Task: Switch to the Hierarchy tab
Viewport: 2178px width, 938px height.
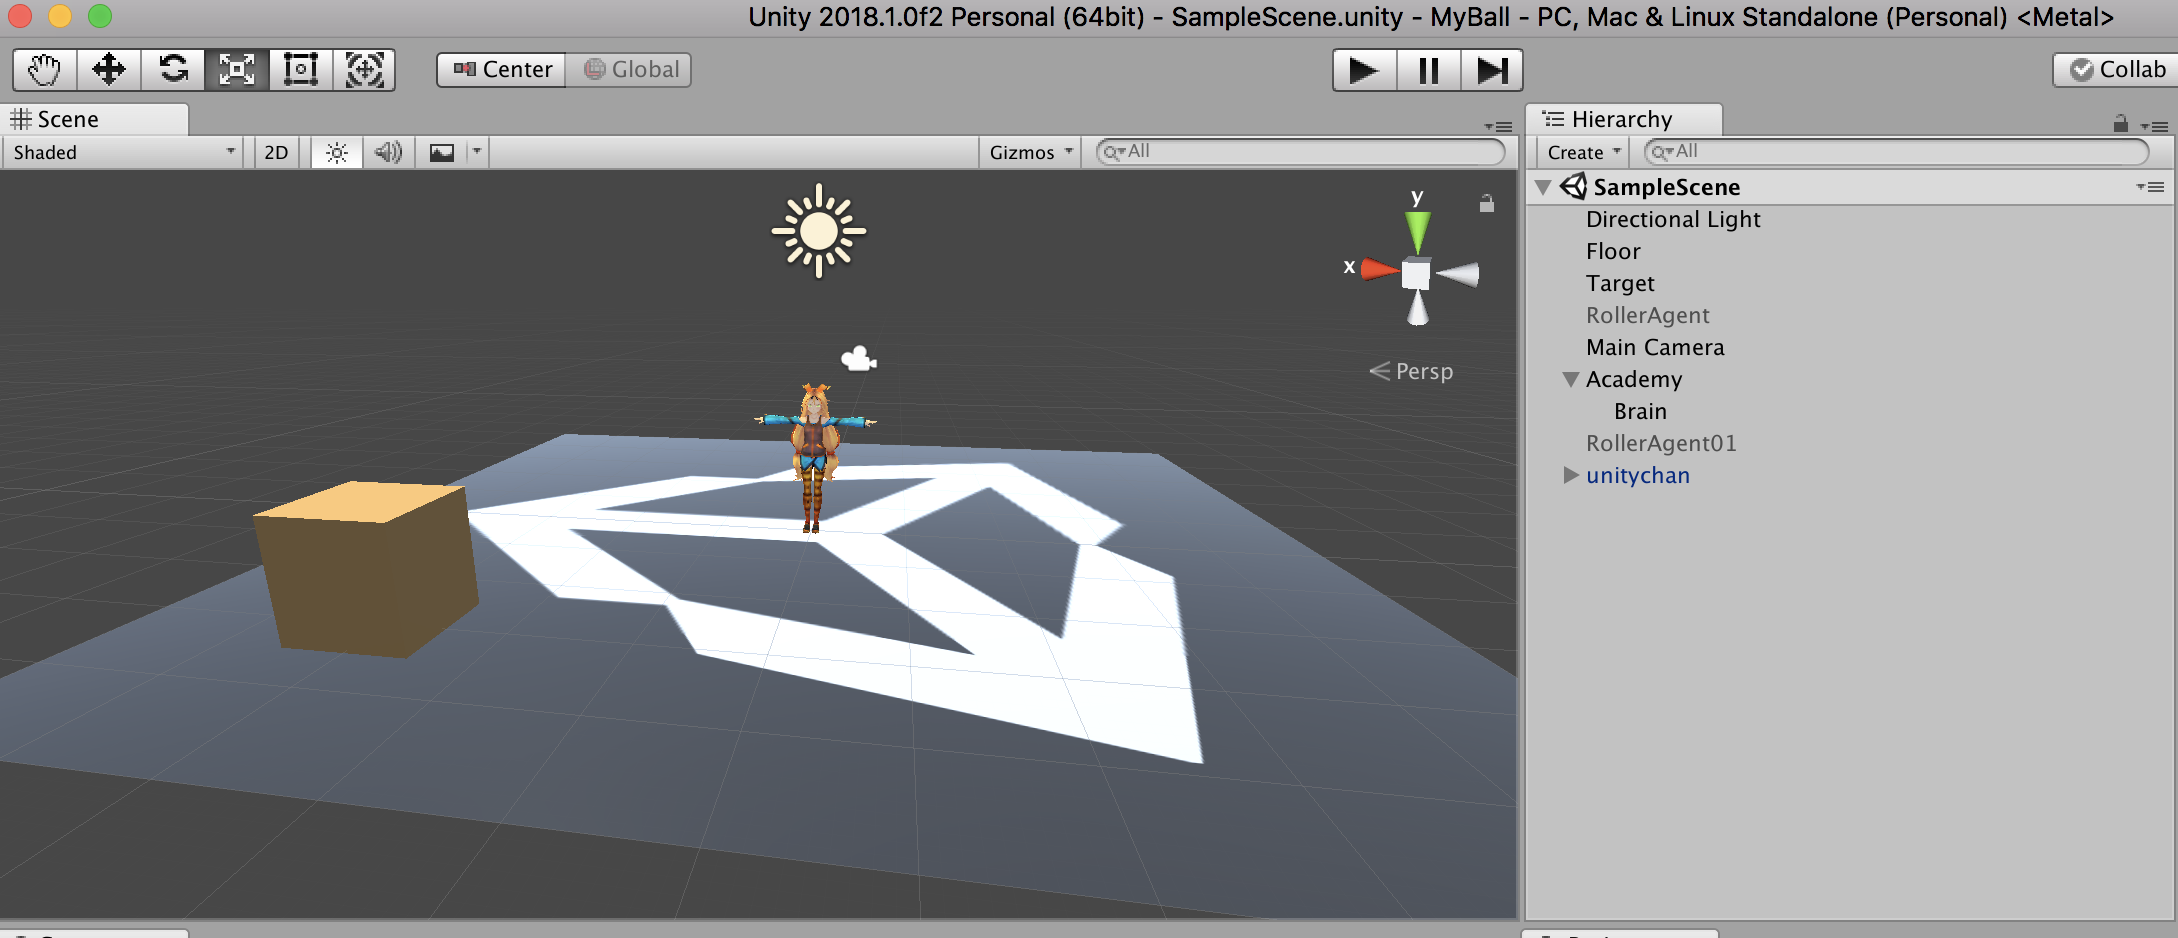Action: pos(1623,119)
